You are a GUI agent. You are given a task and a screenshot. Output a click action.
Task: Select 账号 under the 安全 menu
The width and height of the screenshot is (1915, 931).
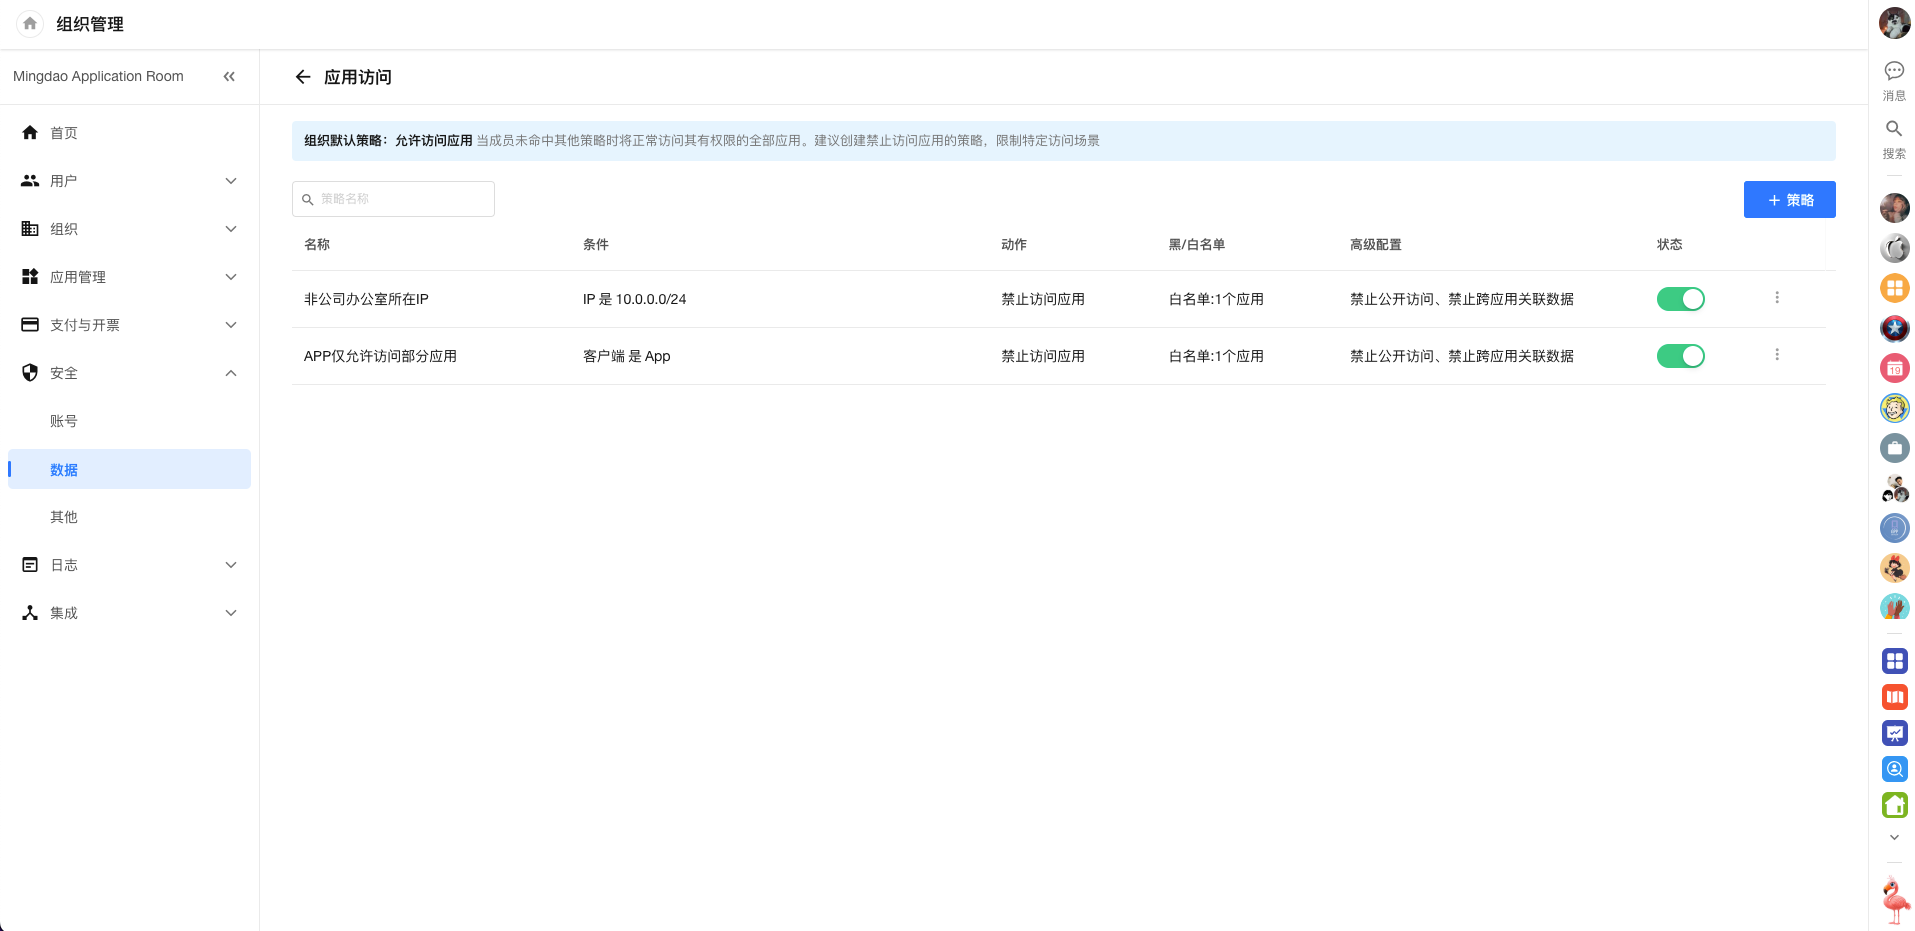64,421
